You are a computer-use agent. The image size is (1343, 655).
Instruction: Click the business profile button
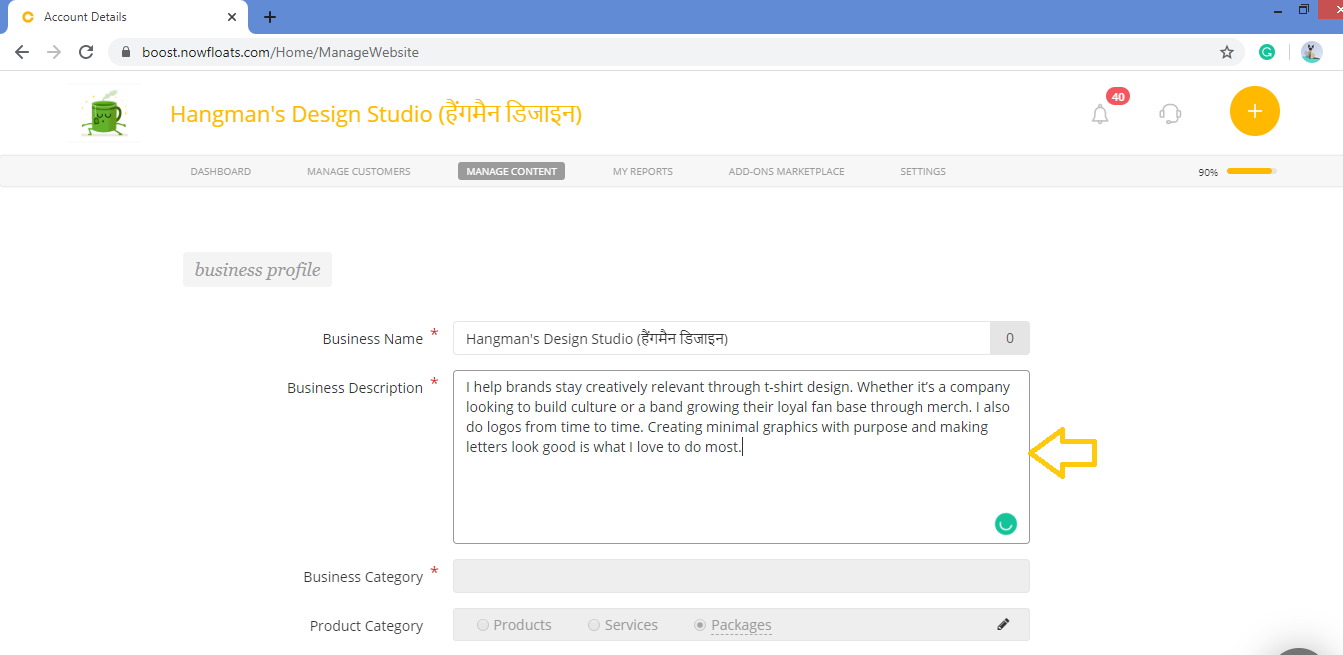click(256, 269)
